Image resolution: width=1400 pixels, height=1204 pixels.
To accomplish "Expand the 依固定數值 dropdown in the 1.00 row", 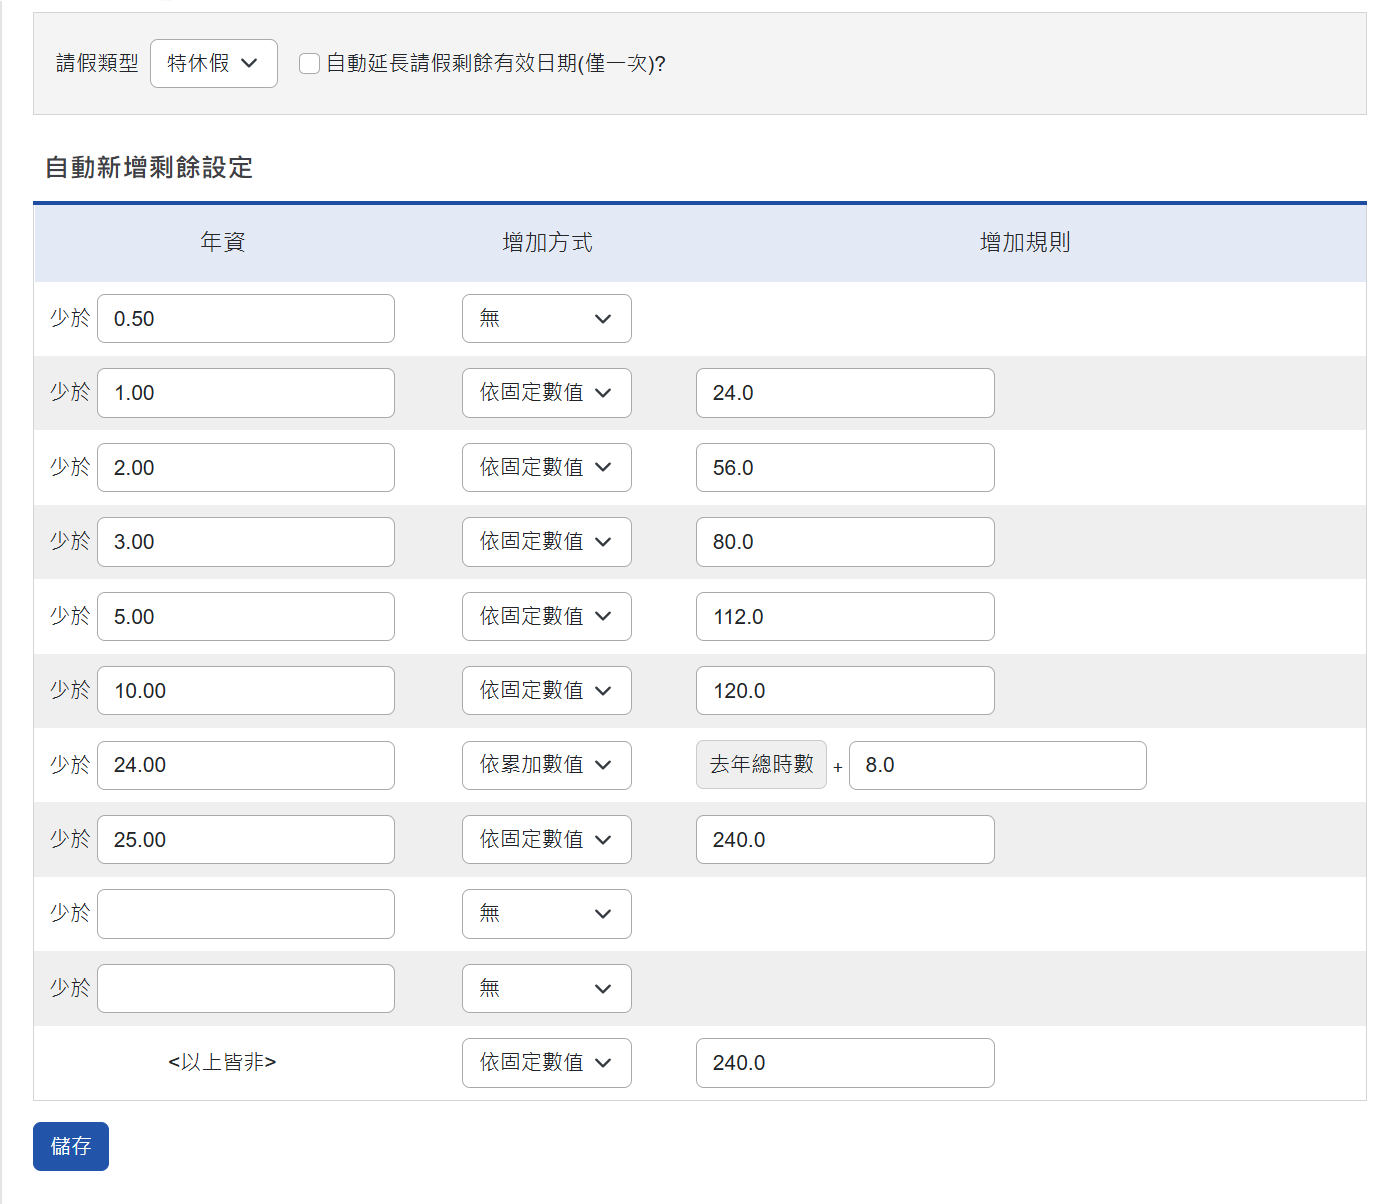I will click(x=546, y=393).
